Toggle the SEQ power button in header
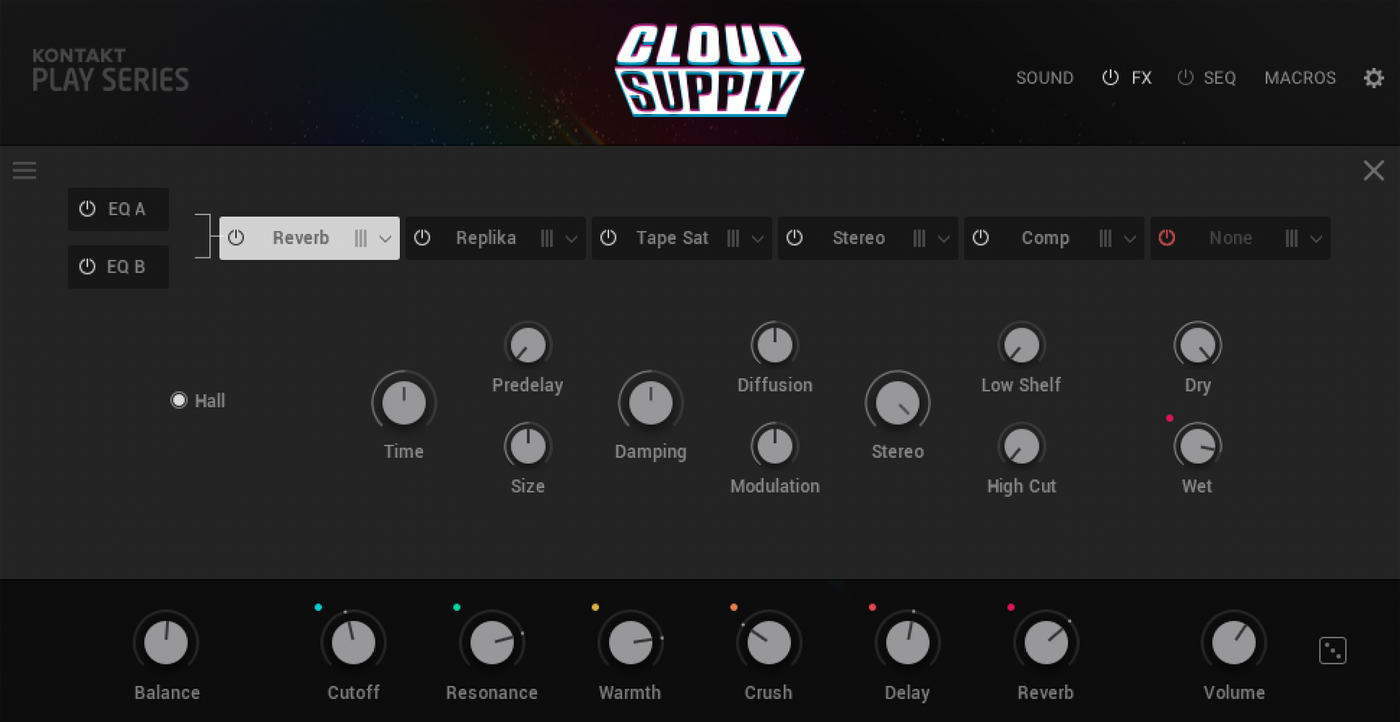The image size is (1400, 722). [x=1185, y=78]
